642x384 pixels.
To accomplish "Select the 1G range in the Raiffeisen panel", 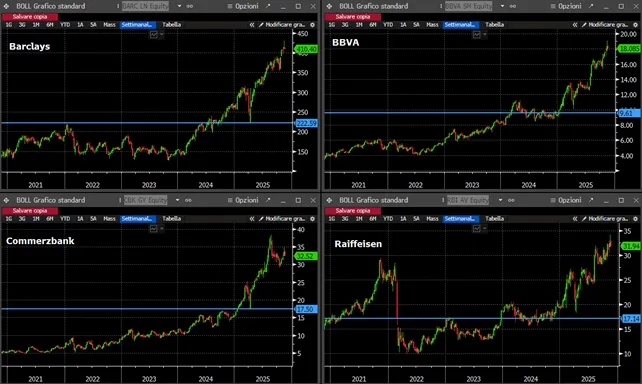I will pyautogui.click(x=332, y=219).
